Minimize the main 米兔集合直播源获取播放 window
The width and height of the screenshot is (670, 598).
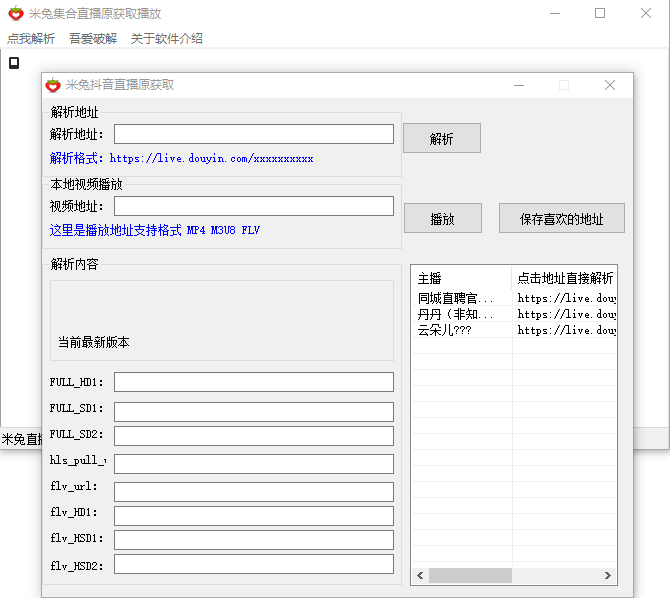tap(555, 13)
